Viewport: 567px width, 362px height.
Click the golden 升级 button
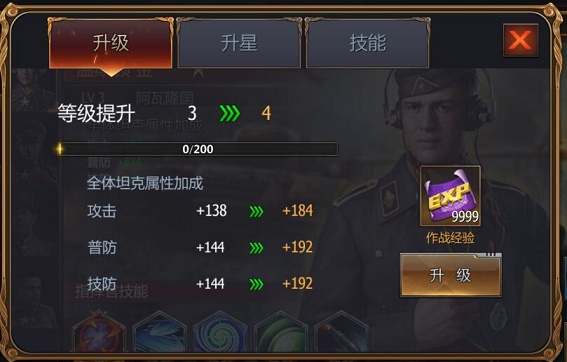click(451, 275)
